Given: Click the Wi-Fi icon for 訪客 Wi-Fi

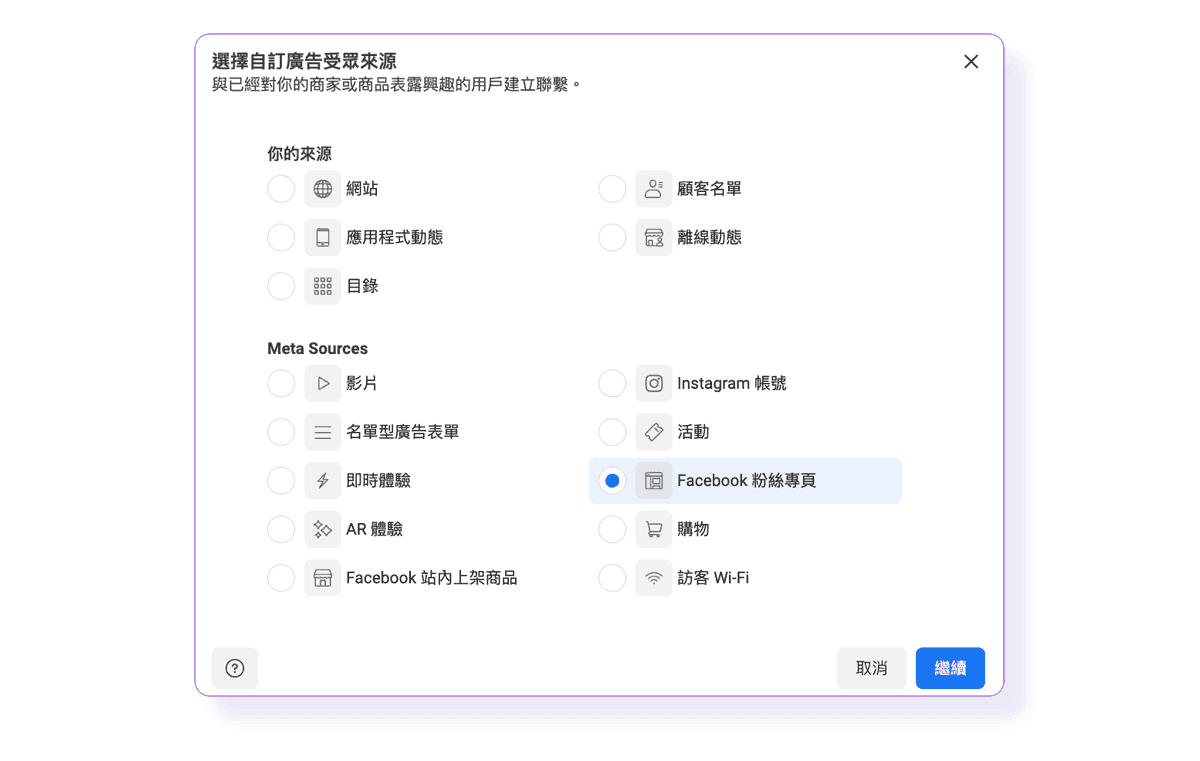Looking at the screenshot, I should click(654, 578).
